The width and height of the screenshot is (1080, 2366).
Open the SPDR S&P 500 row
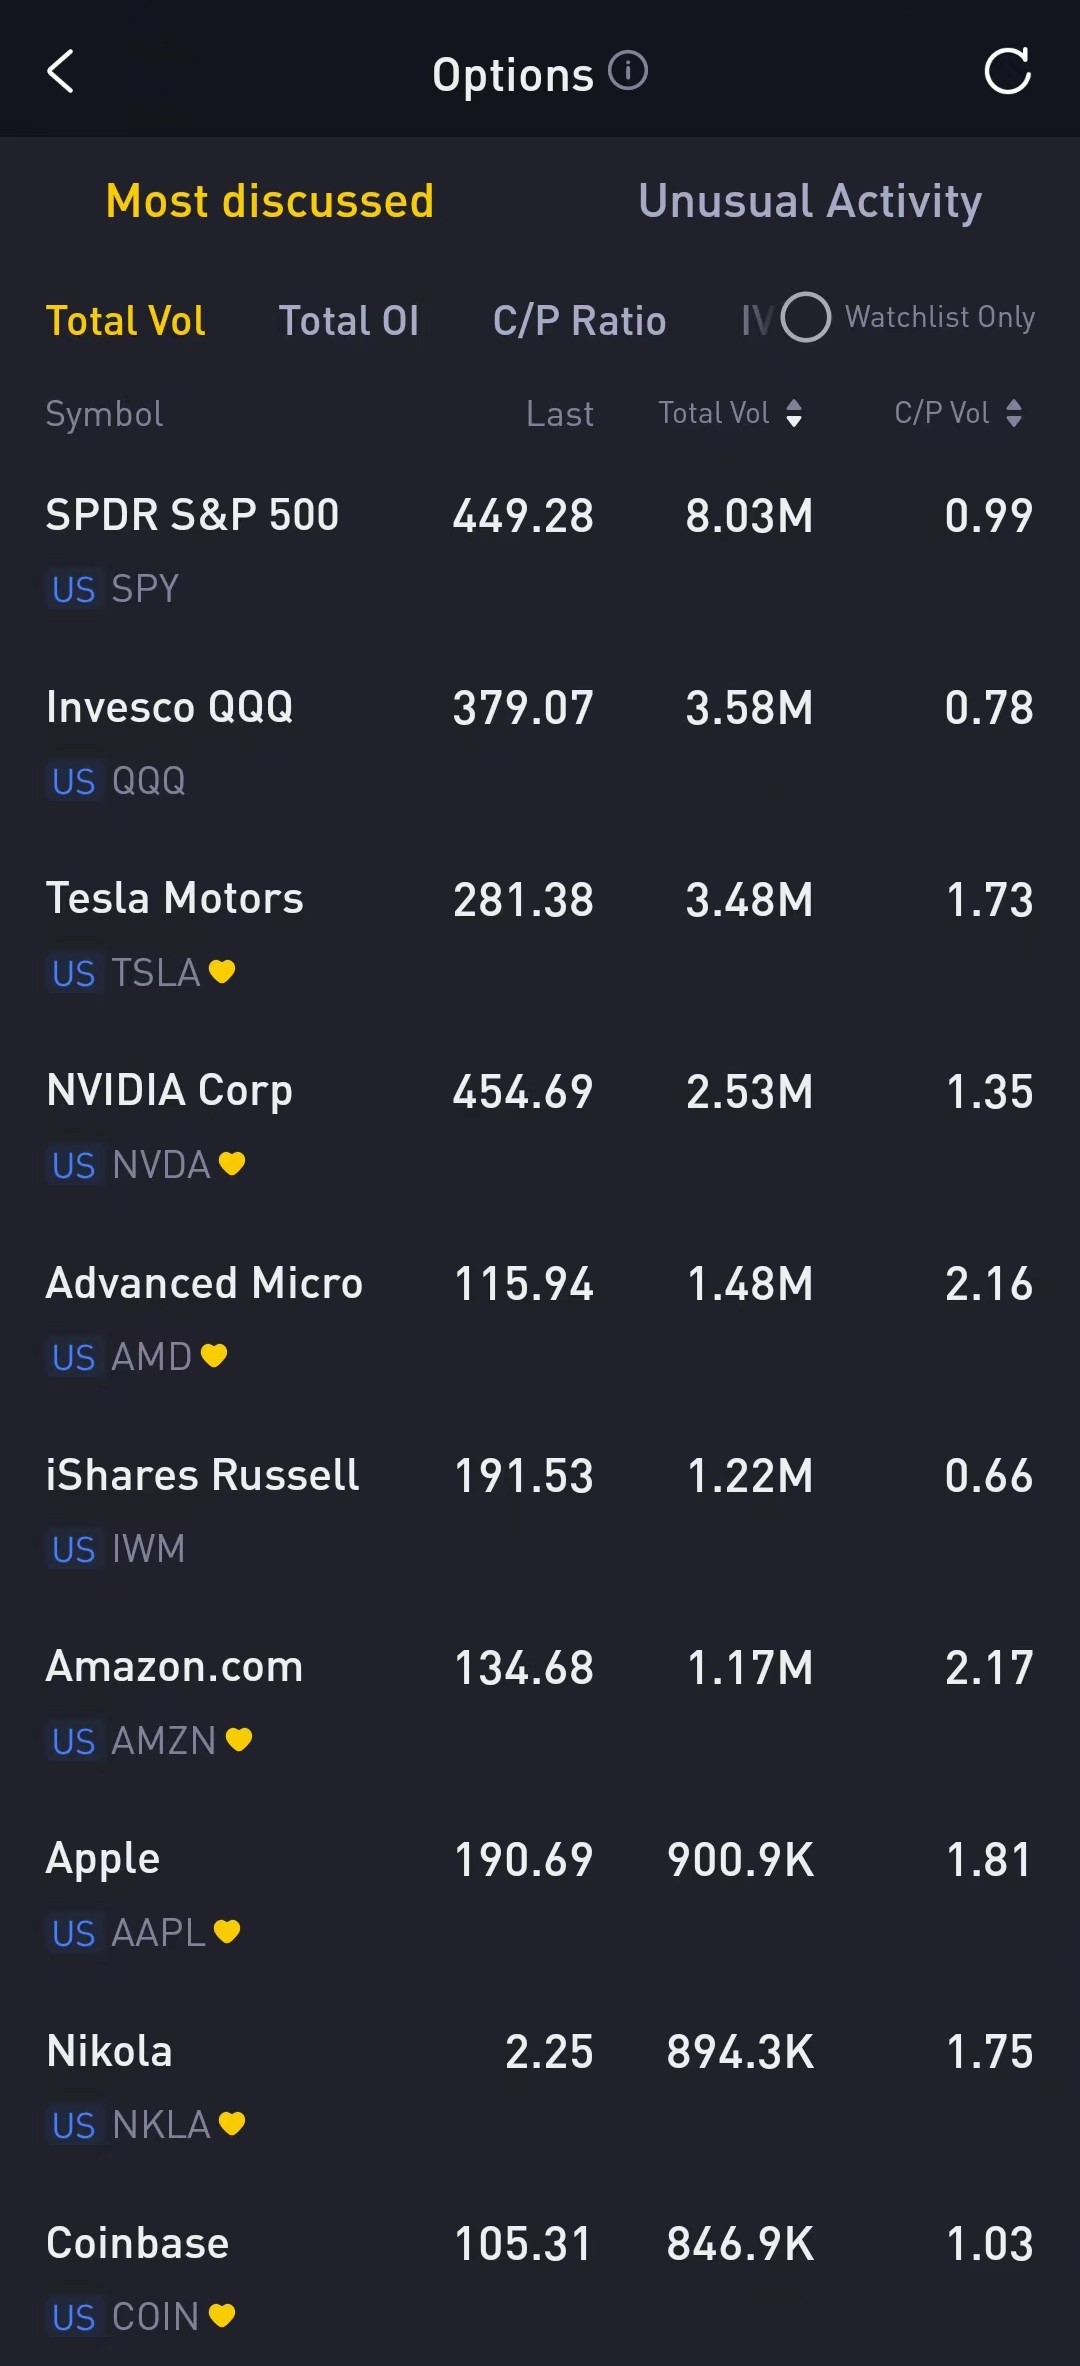(x=540, y=550)
